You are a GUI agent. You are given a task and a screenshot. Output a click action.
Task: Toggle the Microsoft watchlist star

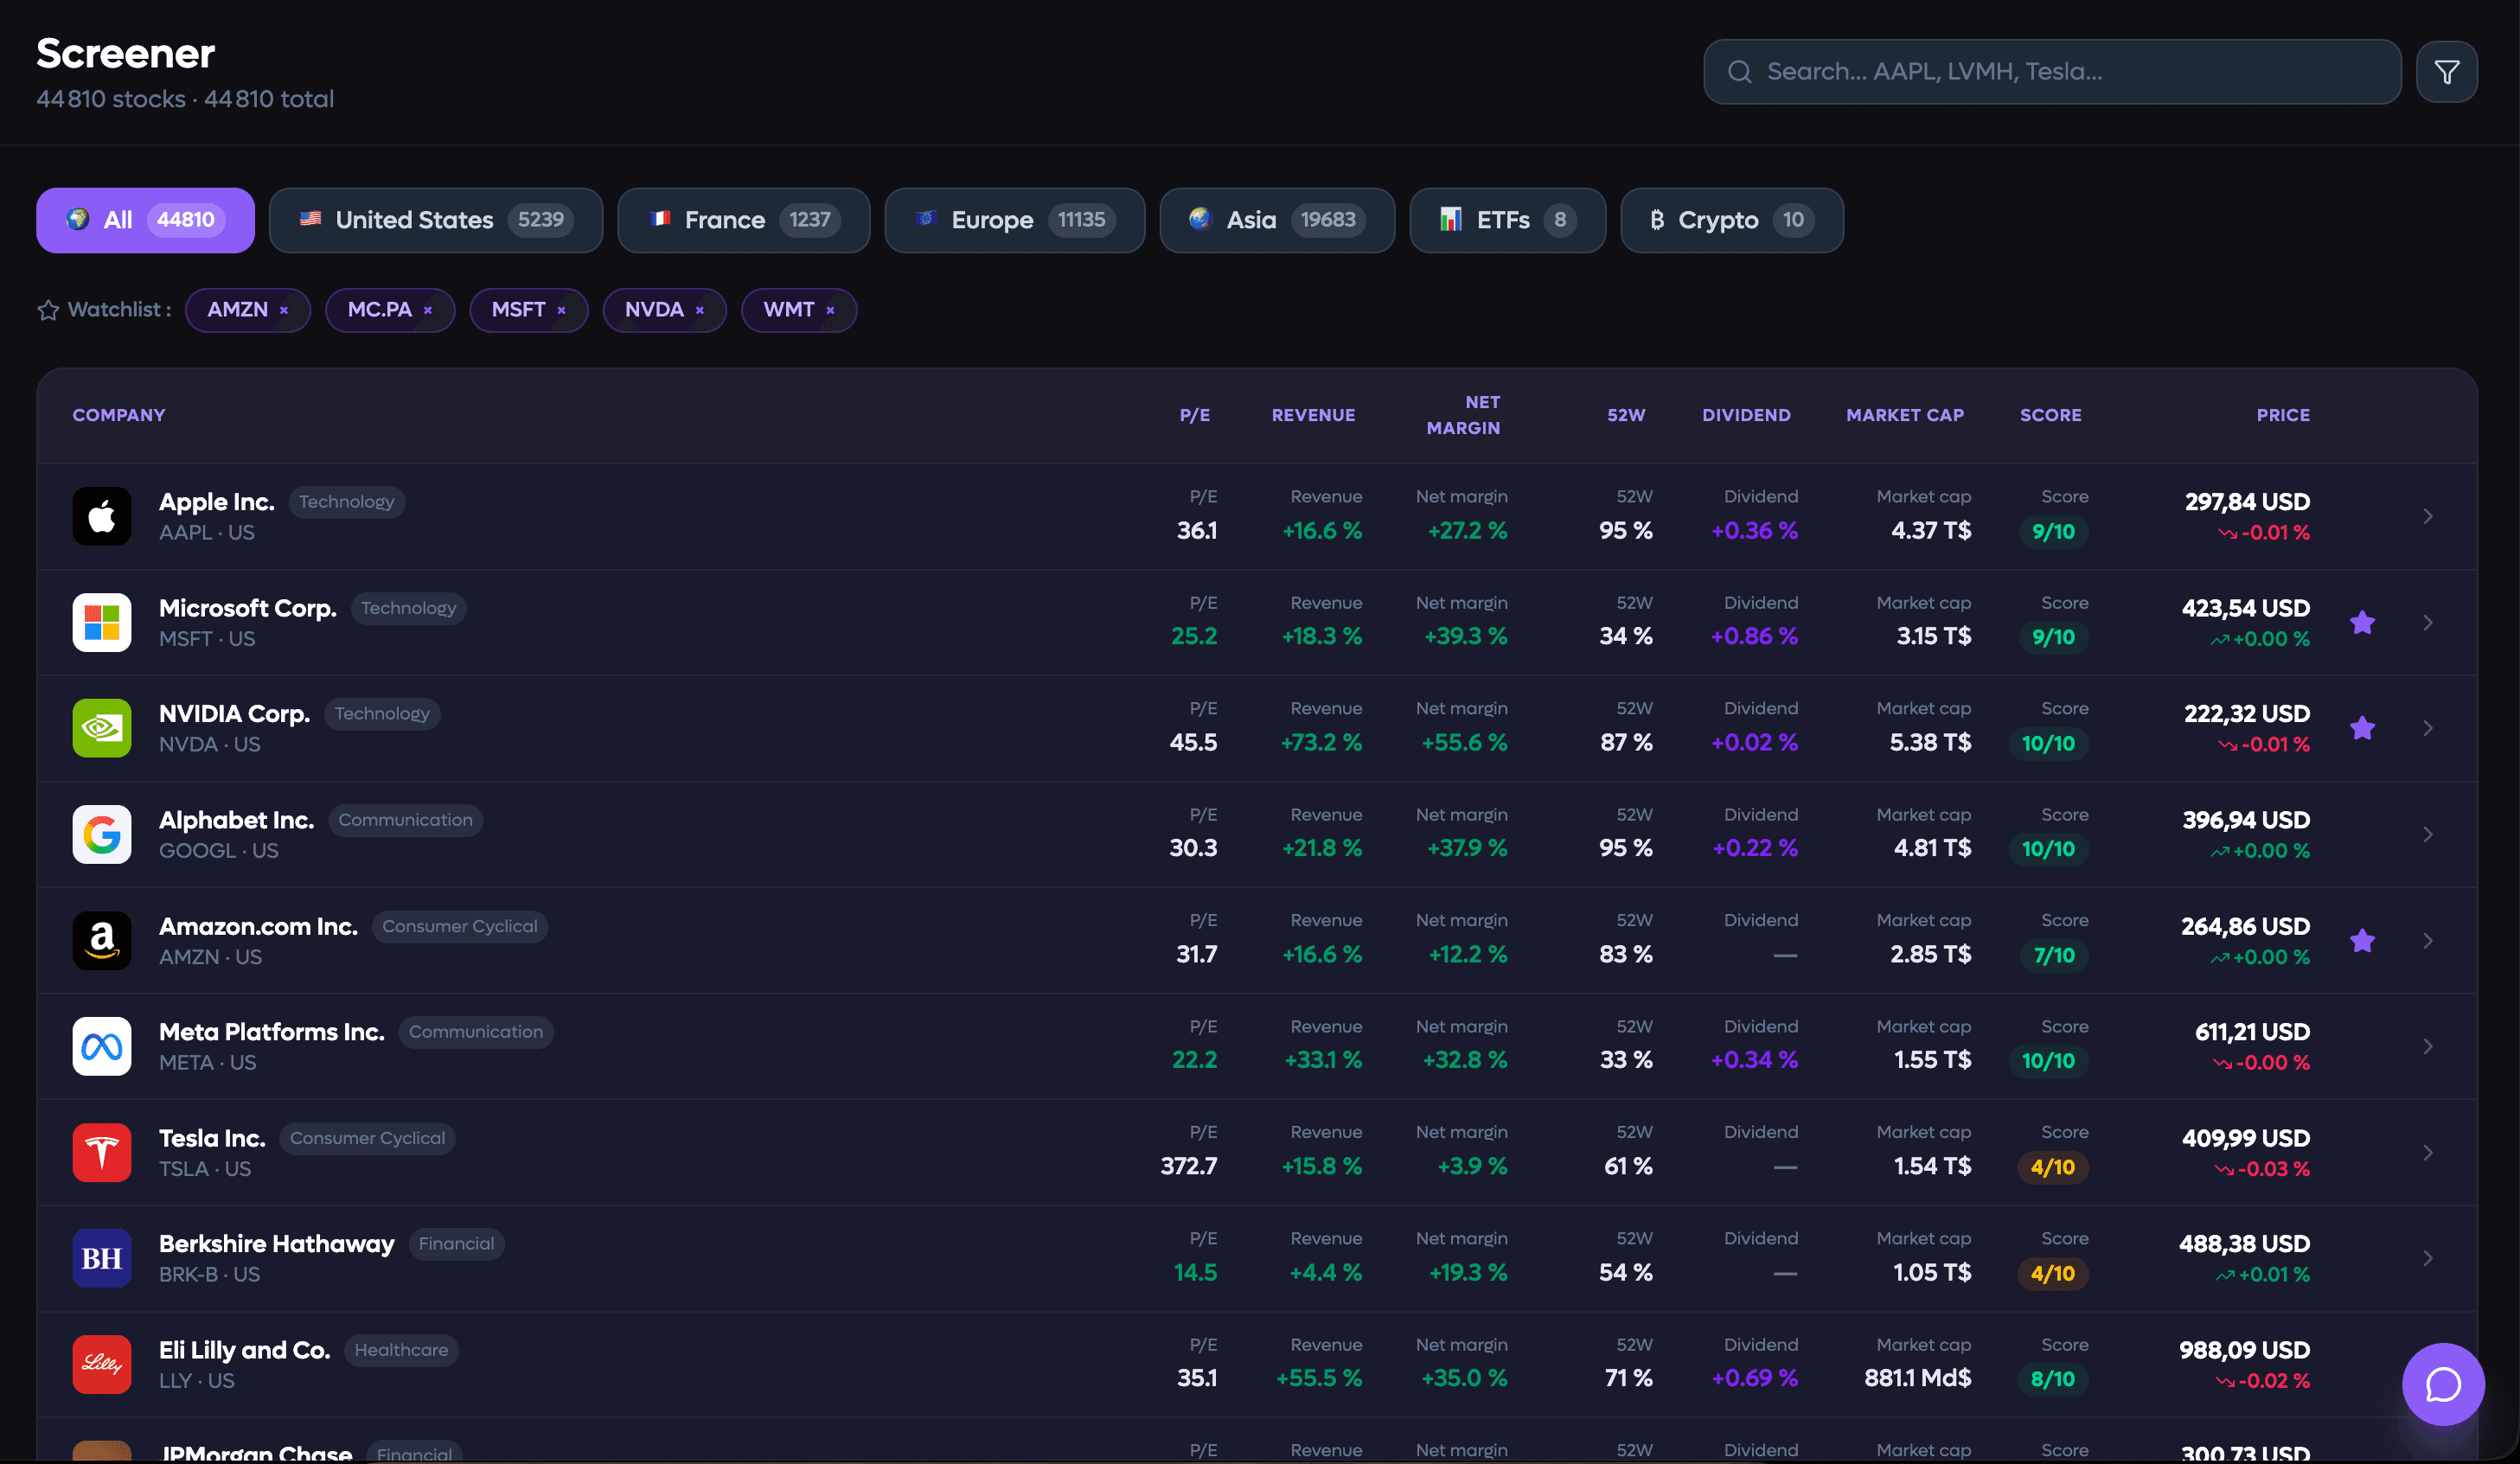tap(2362, 622)
